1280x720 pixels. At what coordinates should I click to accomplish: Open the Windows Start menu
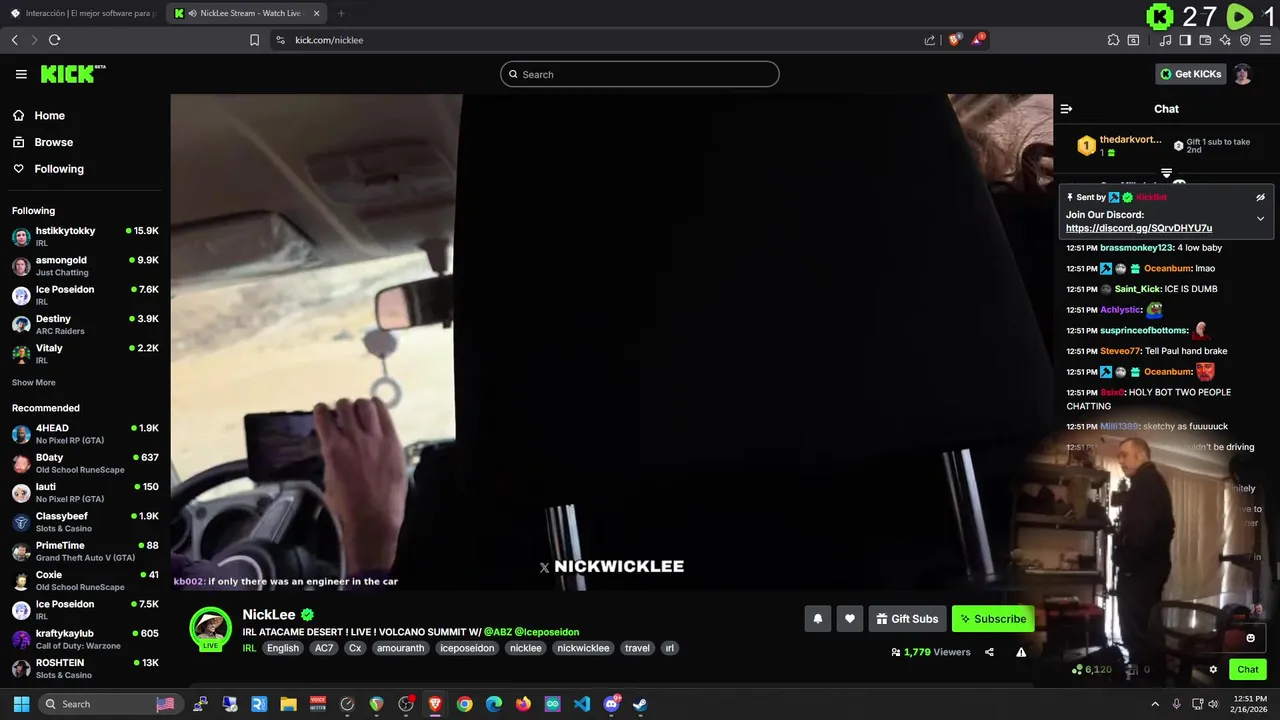(x=21, y=704)
